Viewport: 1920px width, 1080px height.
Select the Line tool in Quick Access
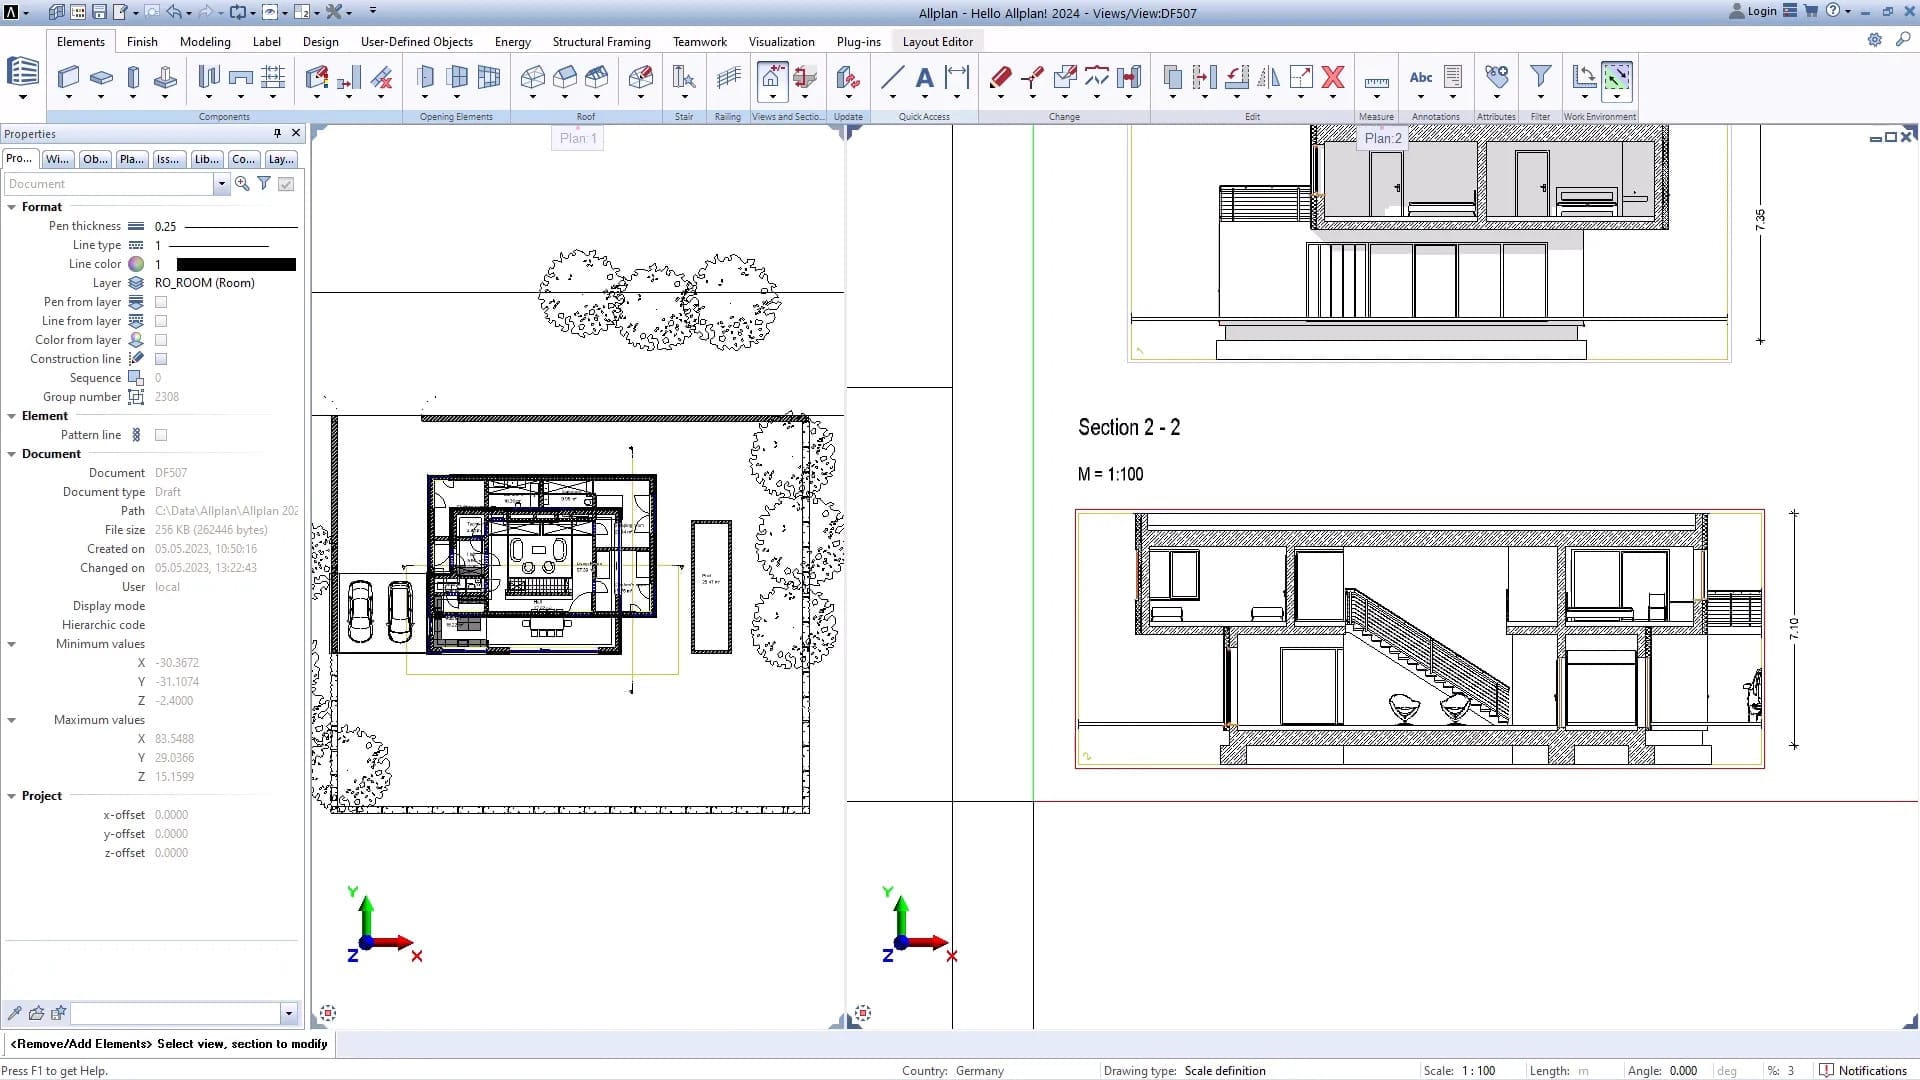pos(892,77)
